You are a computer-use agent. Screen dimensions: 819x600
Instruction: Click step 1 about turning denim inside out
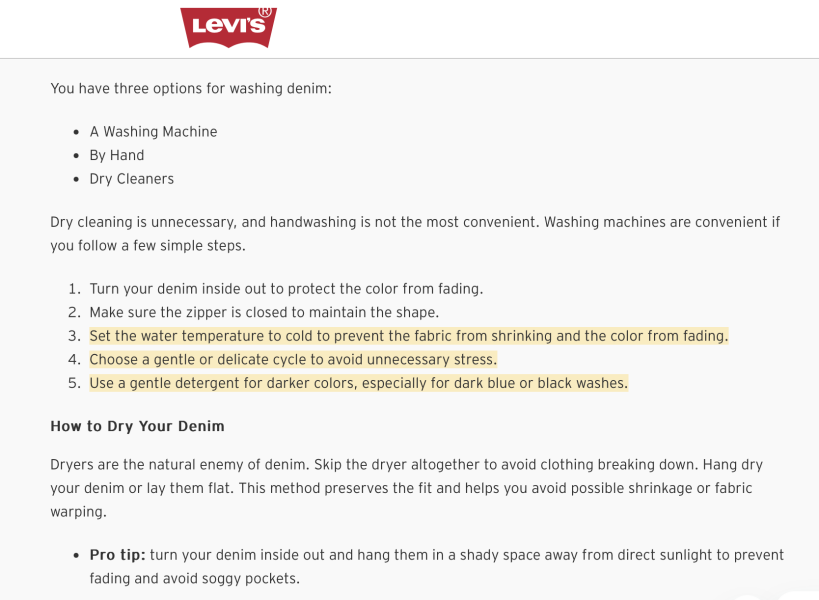coord(286,289)
